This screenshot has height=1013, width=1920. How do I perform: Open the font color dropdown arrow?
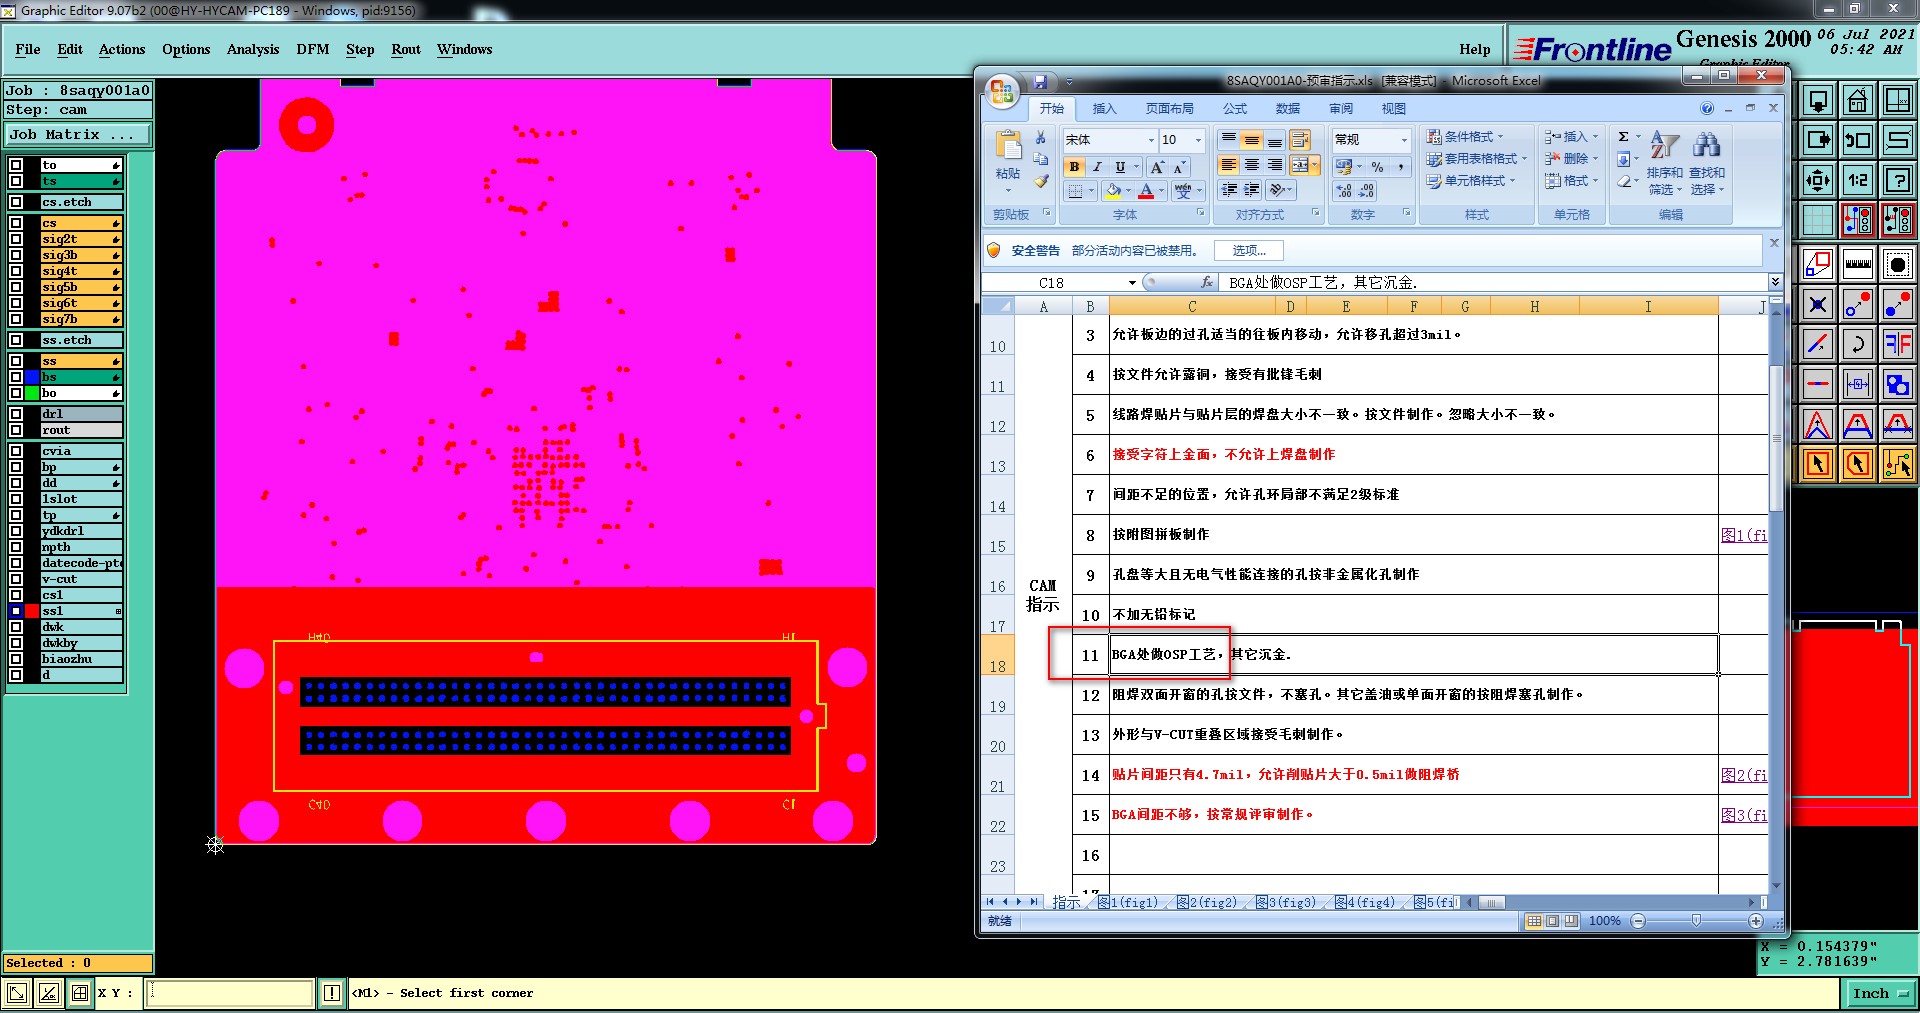pos(1161,190)
